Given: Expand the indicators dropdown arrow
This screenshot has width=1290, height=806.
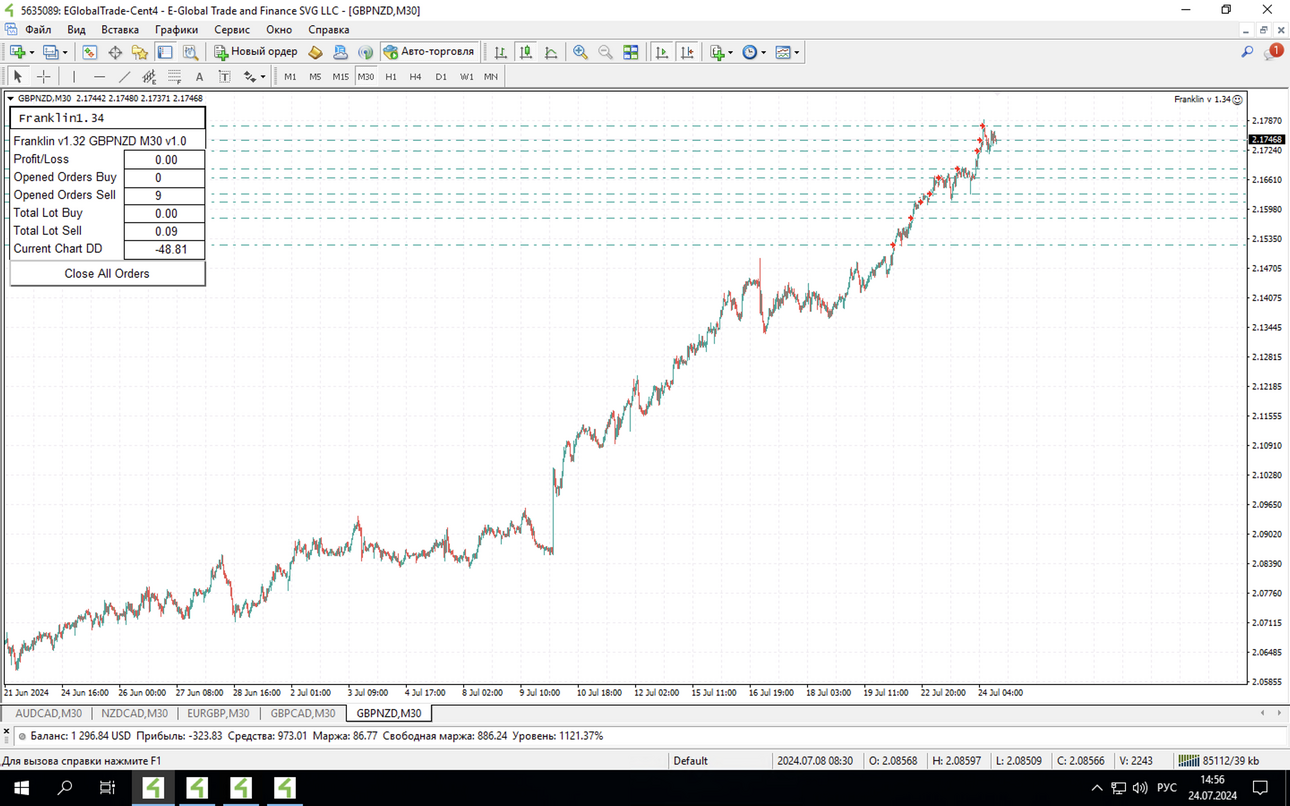Looking at the screenshot, I should pos(731,52).
